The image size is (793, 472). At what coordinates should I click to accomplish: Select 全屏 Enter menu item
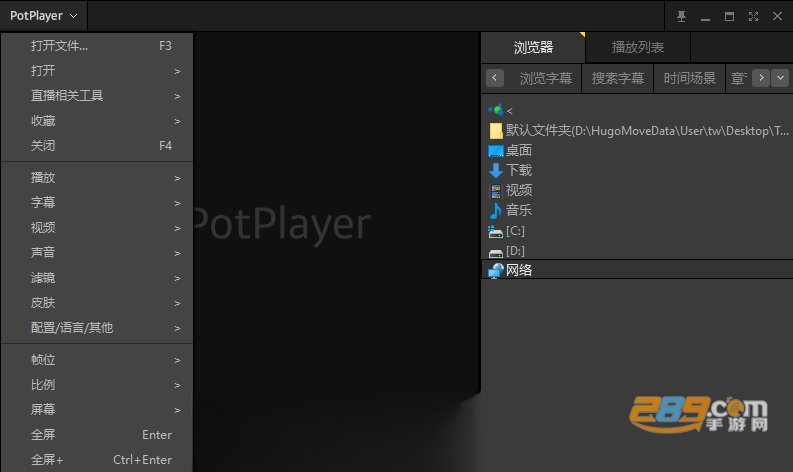(97, 435)
